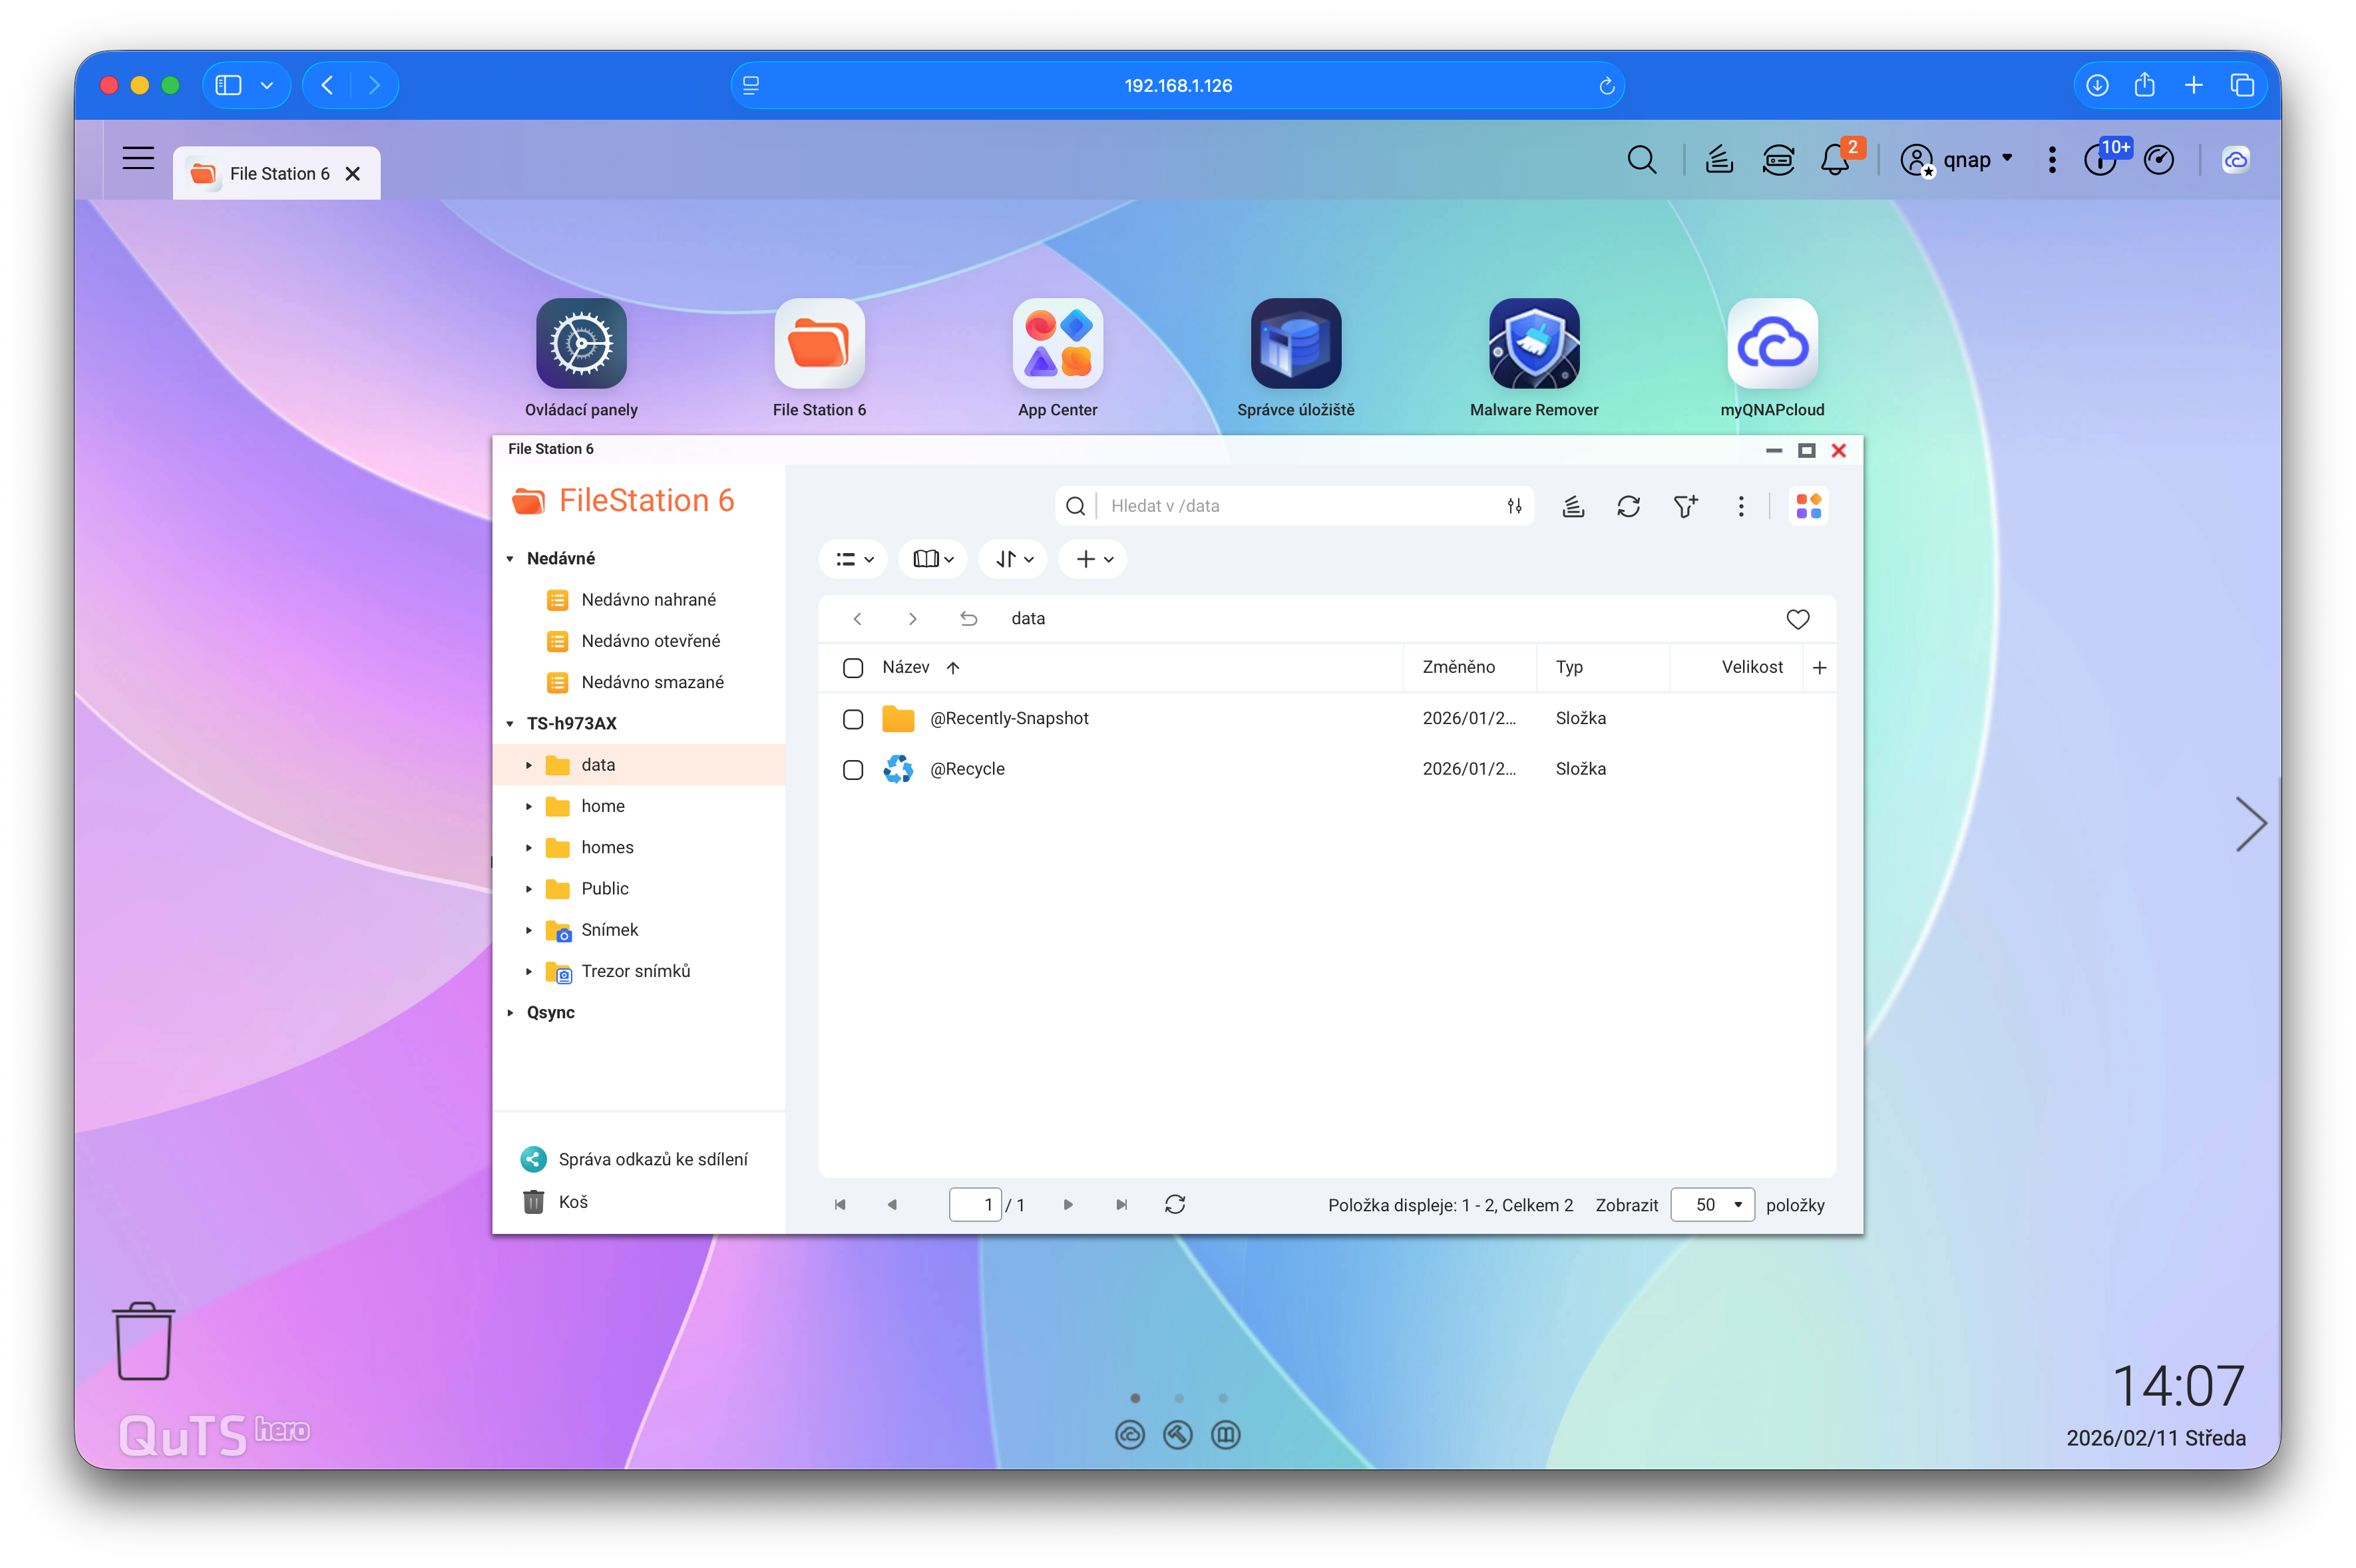Click the File Station refresh icon

pos(1628,506)
